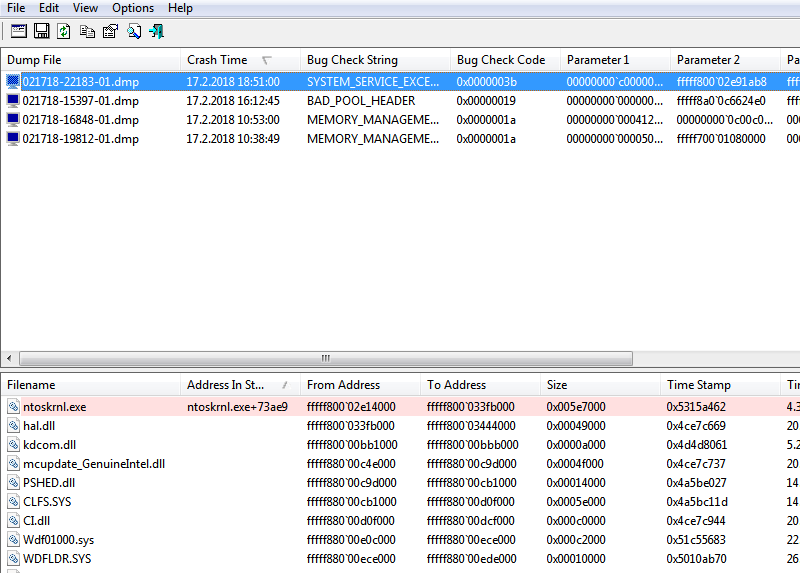Open the File menu
This screenshot has width=800, height=573.
16,8
